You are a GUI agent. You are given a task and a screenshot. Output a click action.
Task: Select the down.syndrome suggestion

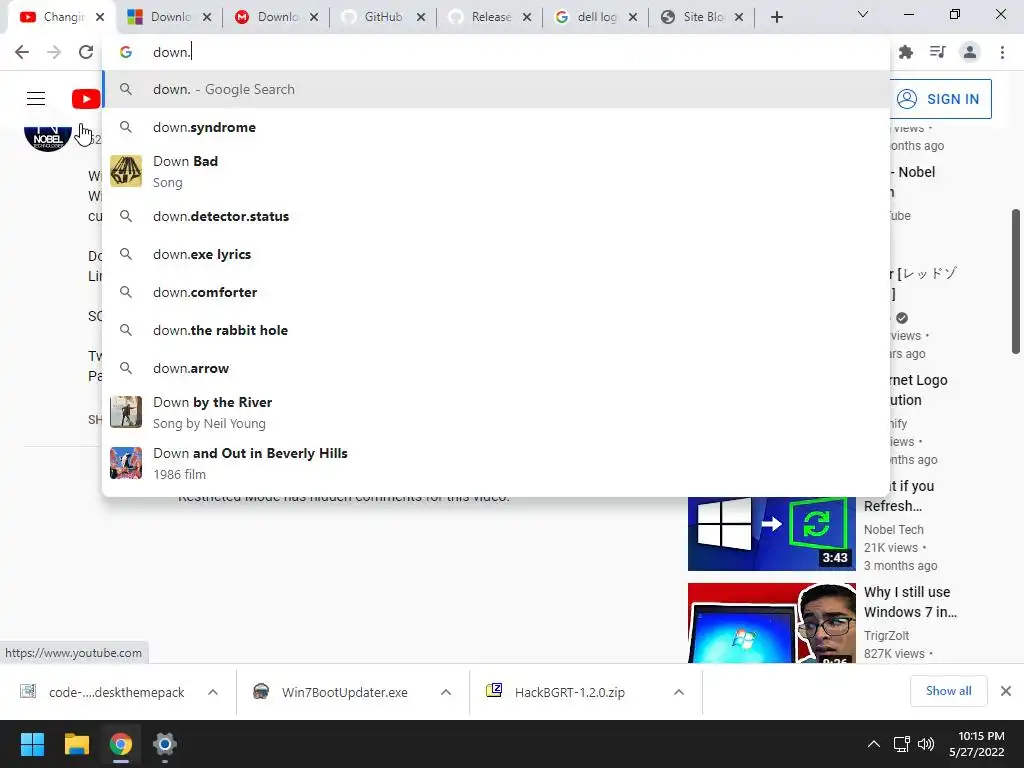[x=496, y=127]
